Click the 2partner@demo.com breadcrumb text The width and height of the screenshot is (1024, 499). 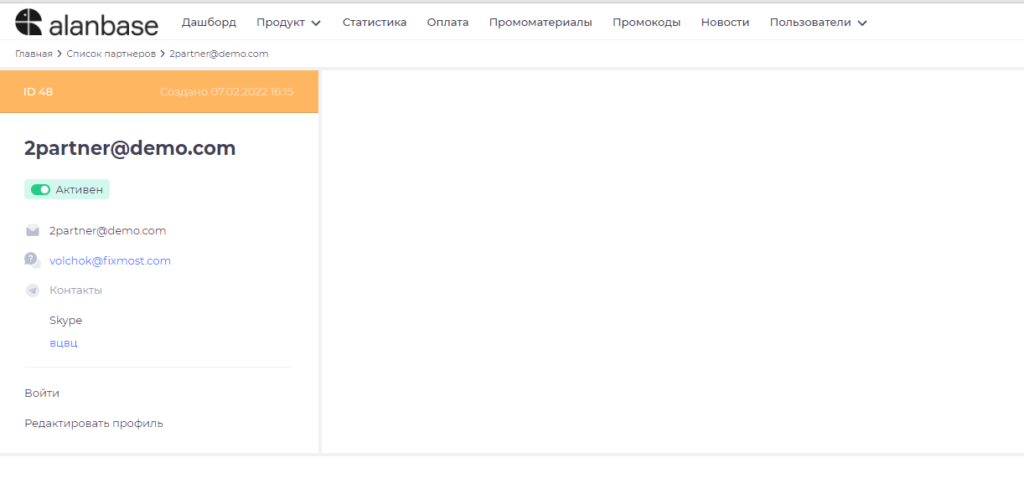219,54
